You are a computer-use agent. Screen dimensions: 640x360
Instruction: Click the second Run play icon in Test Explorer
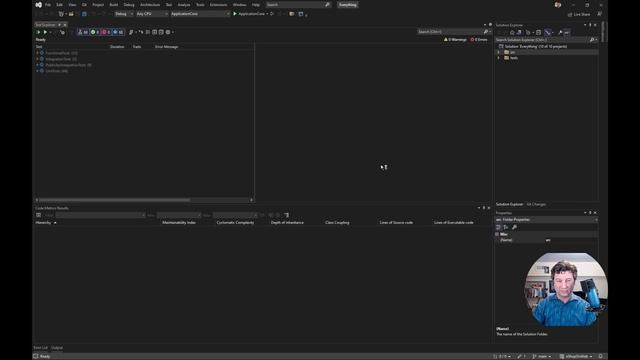[45, 32]
